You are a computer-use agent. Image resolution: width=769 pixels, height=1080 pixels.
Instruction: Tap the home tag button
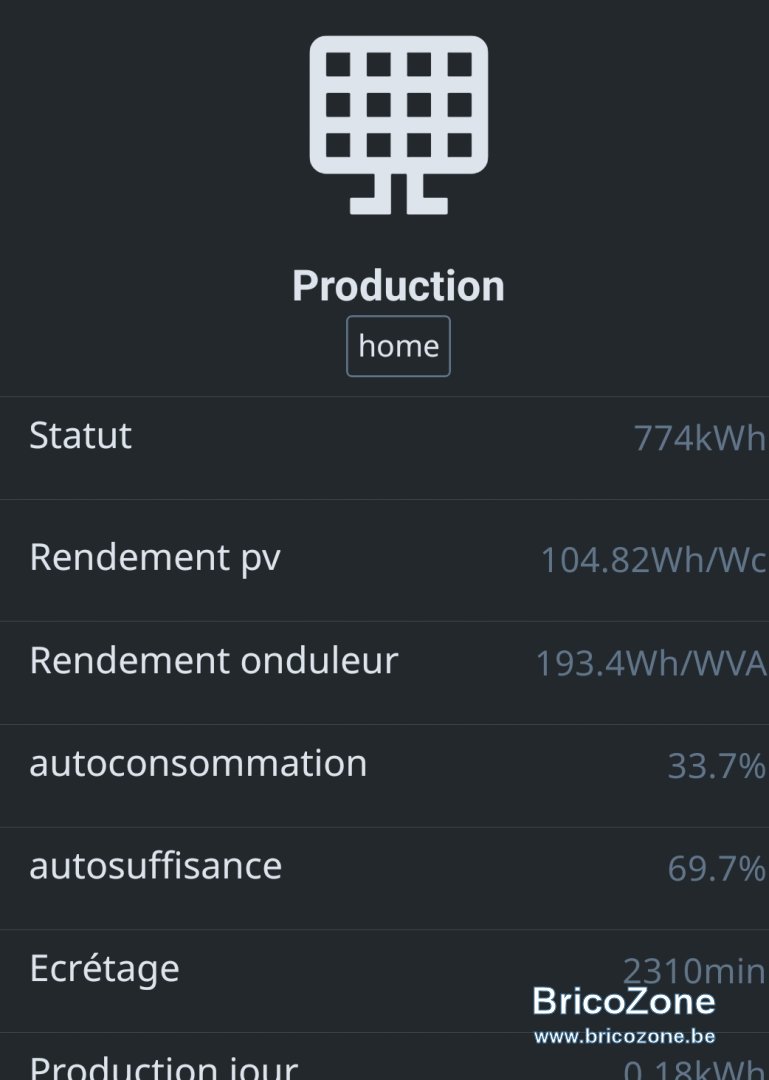(x=398, y=346)
